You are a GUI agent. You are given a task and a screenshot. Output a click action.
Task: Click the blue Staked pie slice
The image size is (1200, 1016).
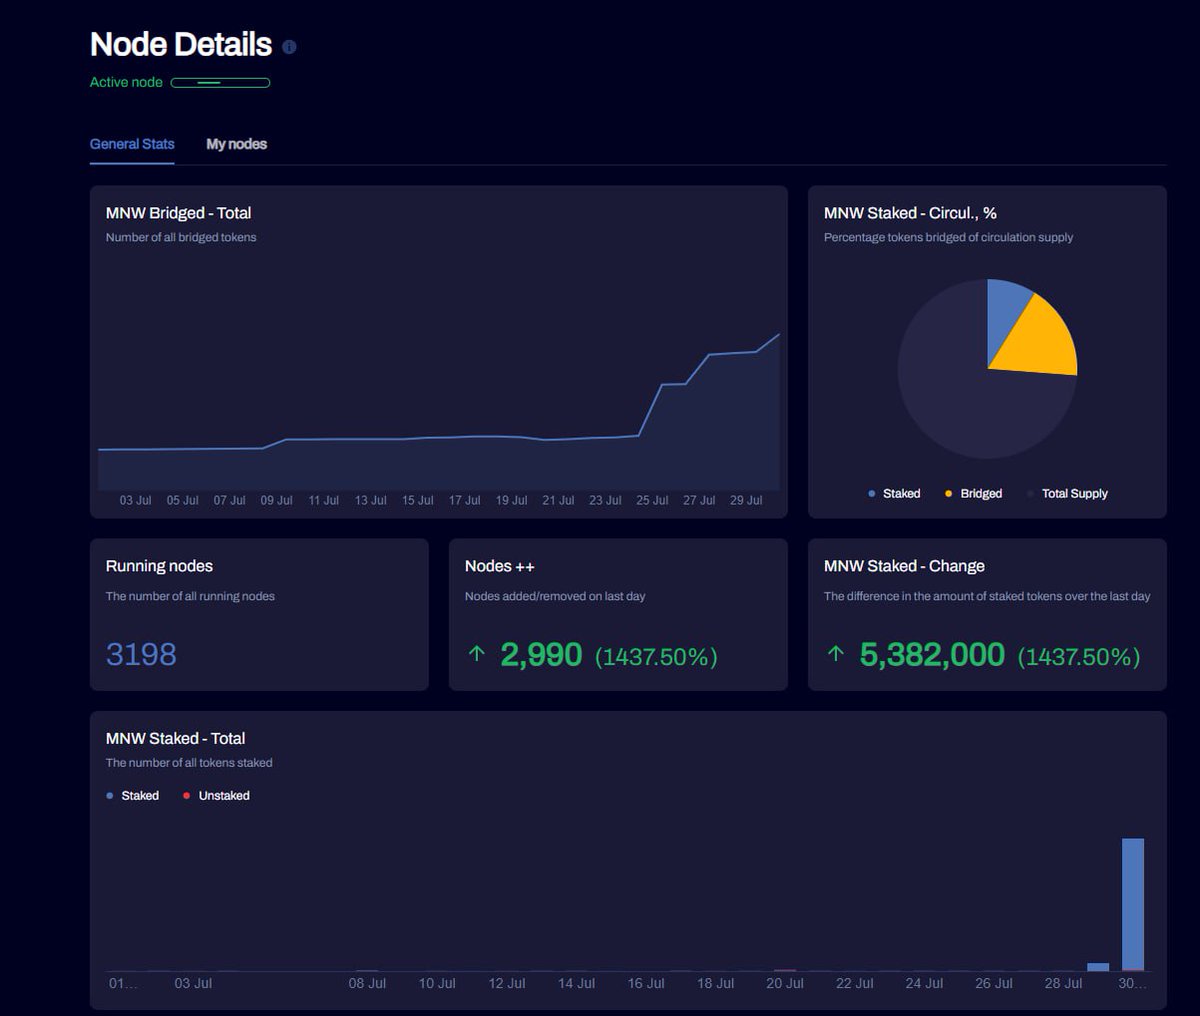pos(1005,315)
